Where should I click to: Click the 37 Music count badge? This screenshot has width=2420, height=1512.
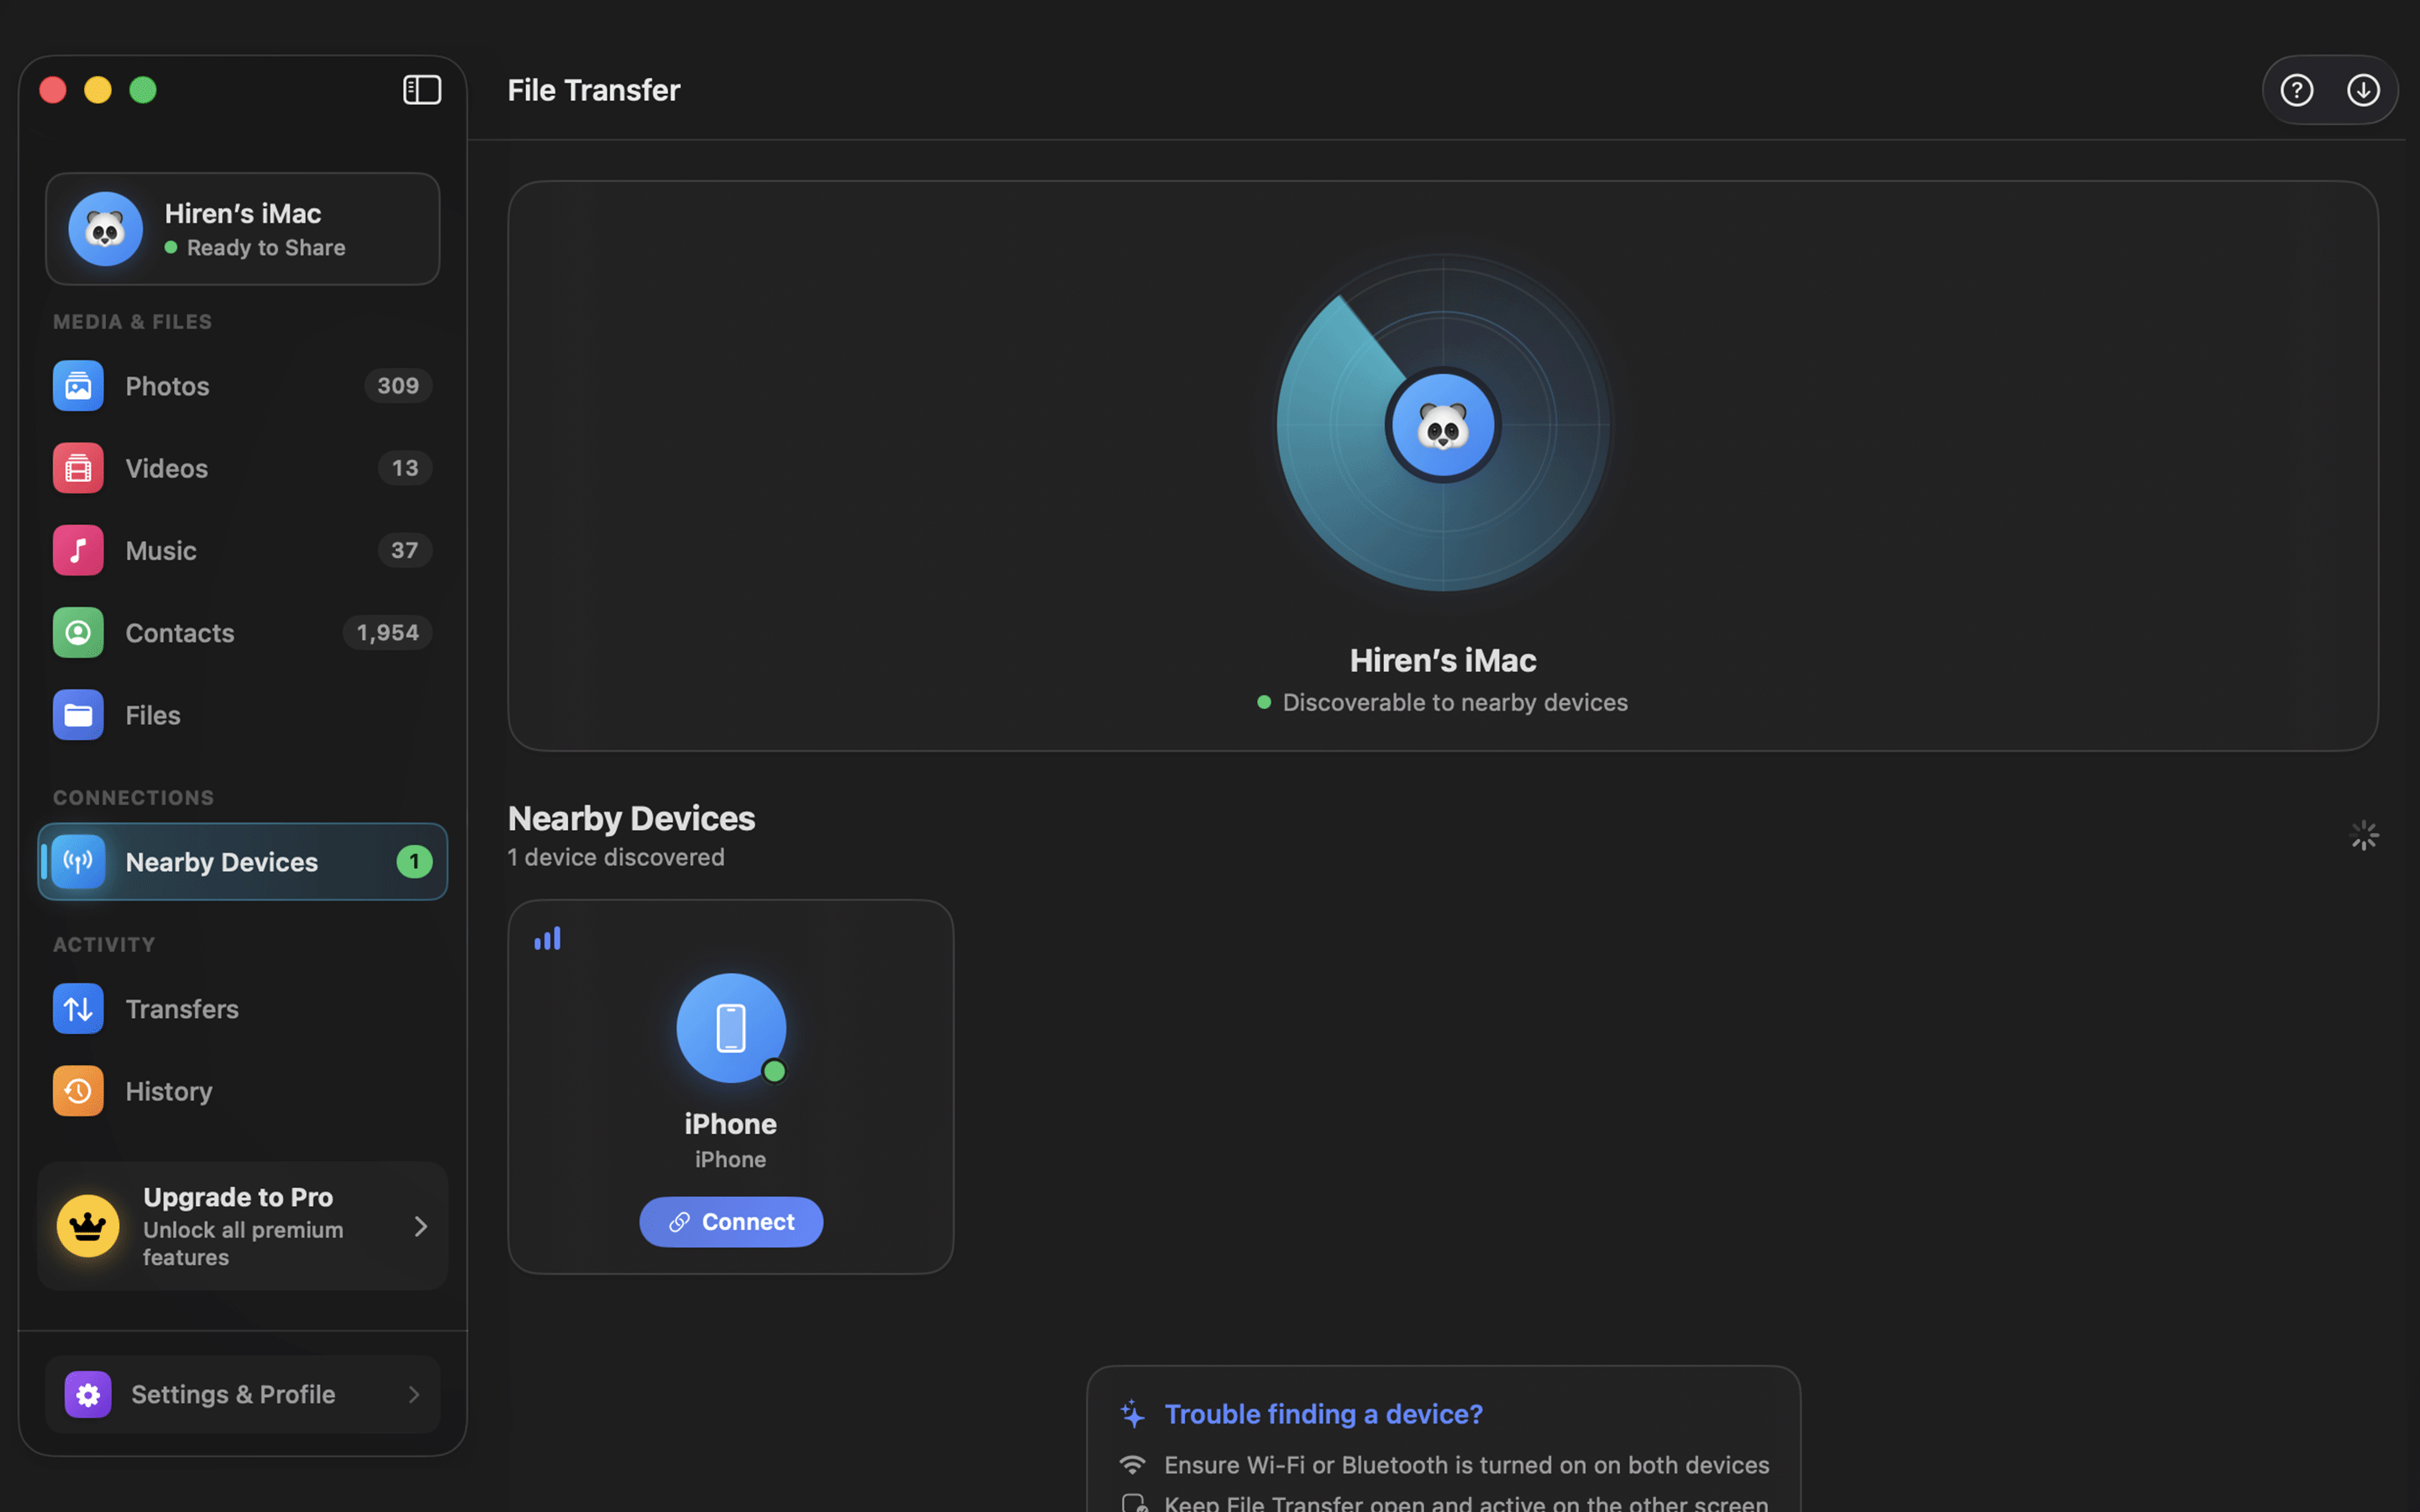(404, 550)
